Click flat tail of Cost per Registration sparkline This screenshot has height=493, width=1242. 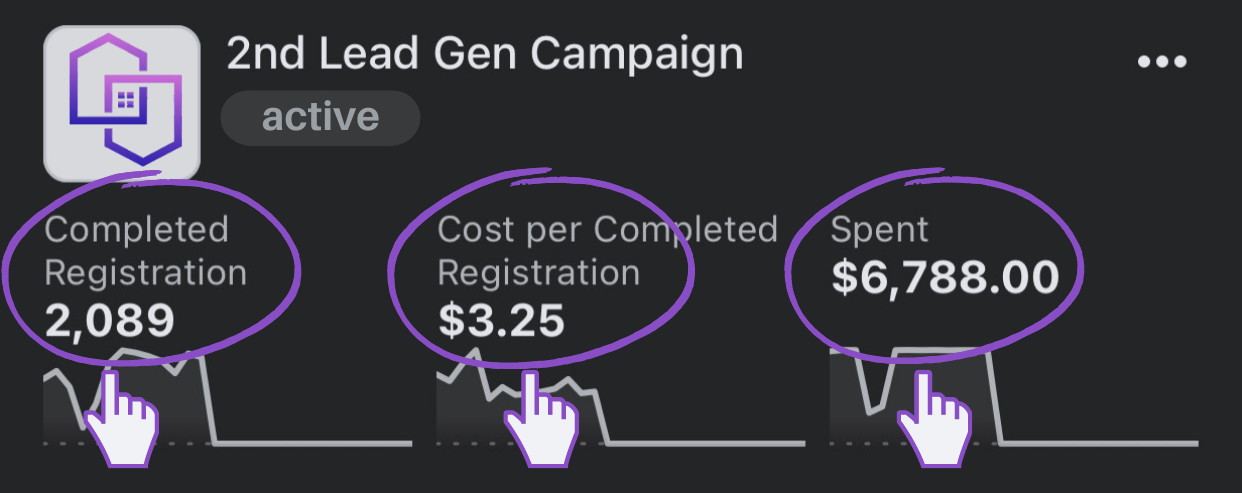coord(706,443)
